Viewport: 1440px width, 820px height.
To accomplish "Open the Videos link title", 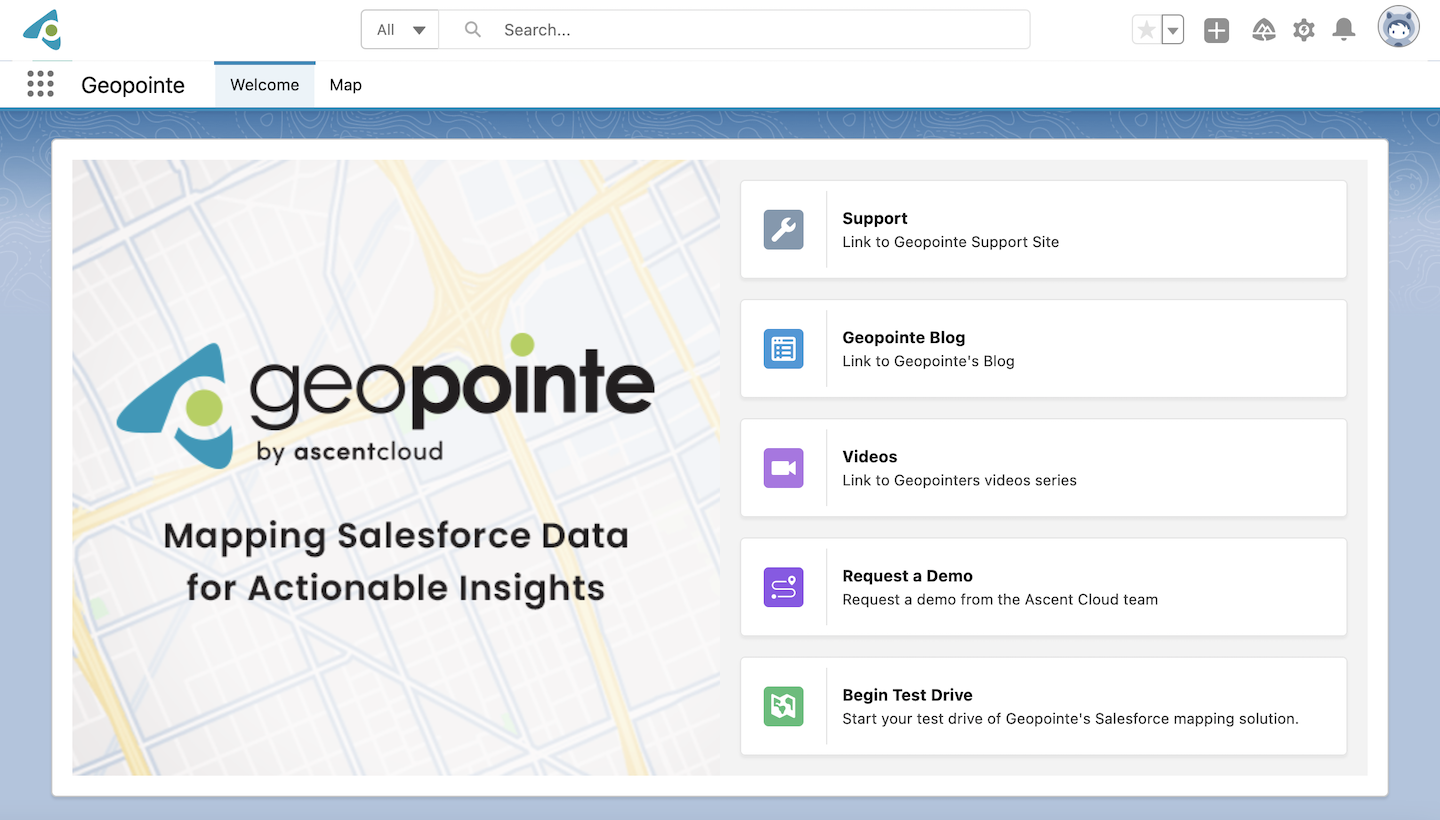I will [x=870, y=456].
